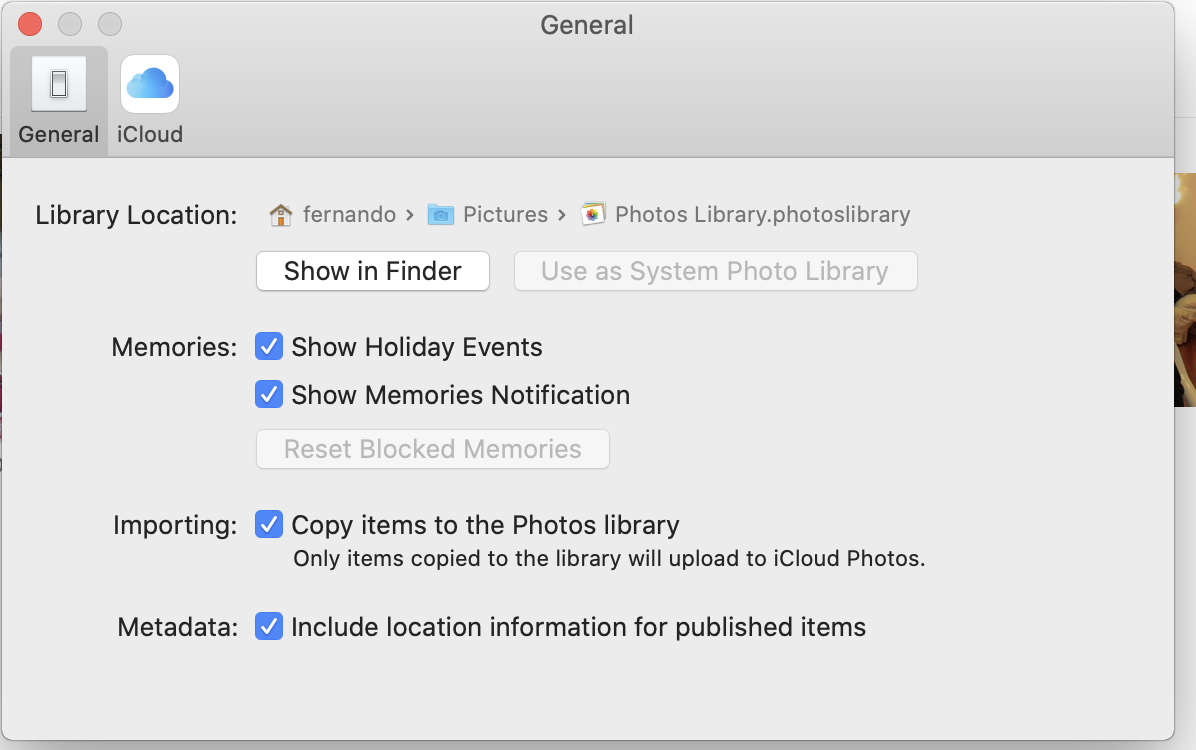Click the Photos Library.photoslibrary path name
This screenshot has height=750, width=1196.
pyautogui.click(x=762, y=215)
